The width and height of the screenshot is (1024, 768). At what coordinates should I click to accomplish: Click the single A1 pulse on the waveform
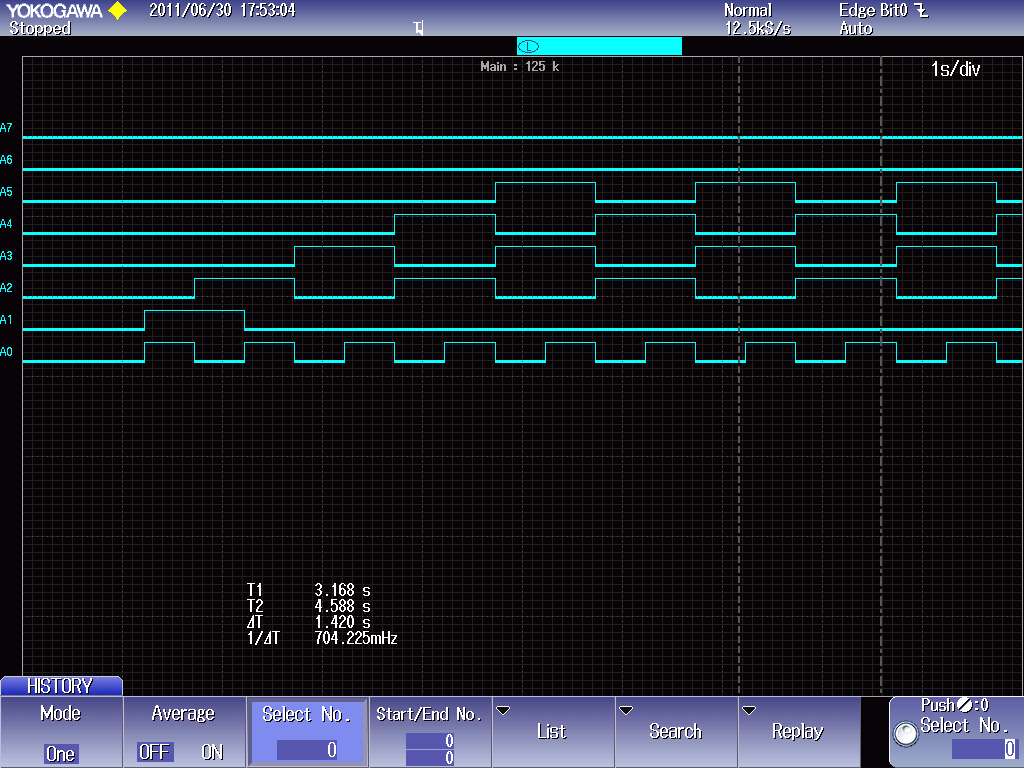pos(194,319)
